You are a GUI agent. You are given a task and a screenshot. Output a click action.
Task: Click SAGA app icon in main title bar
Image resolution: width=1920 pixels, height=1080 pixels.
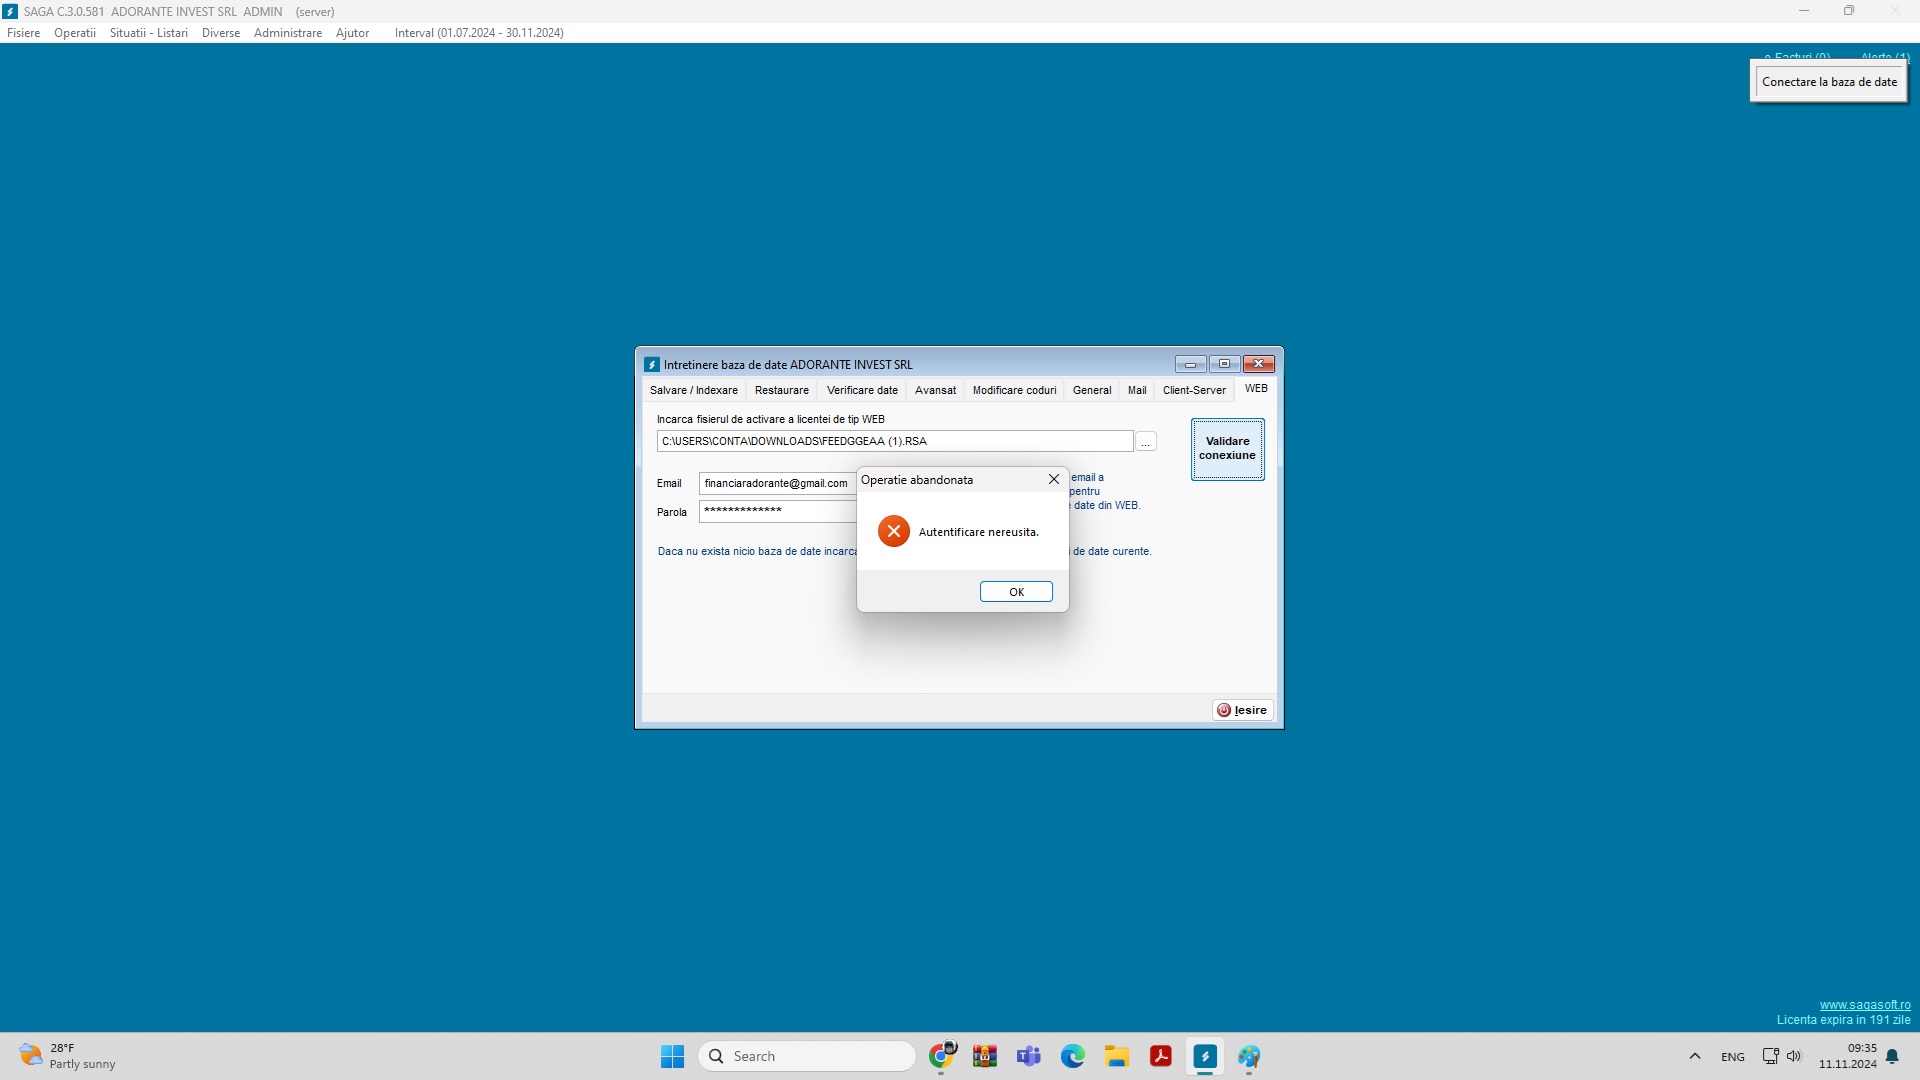point(10,11)
